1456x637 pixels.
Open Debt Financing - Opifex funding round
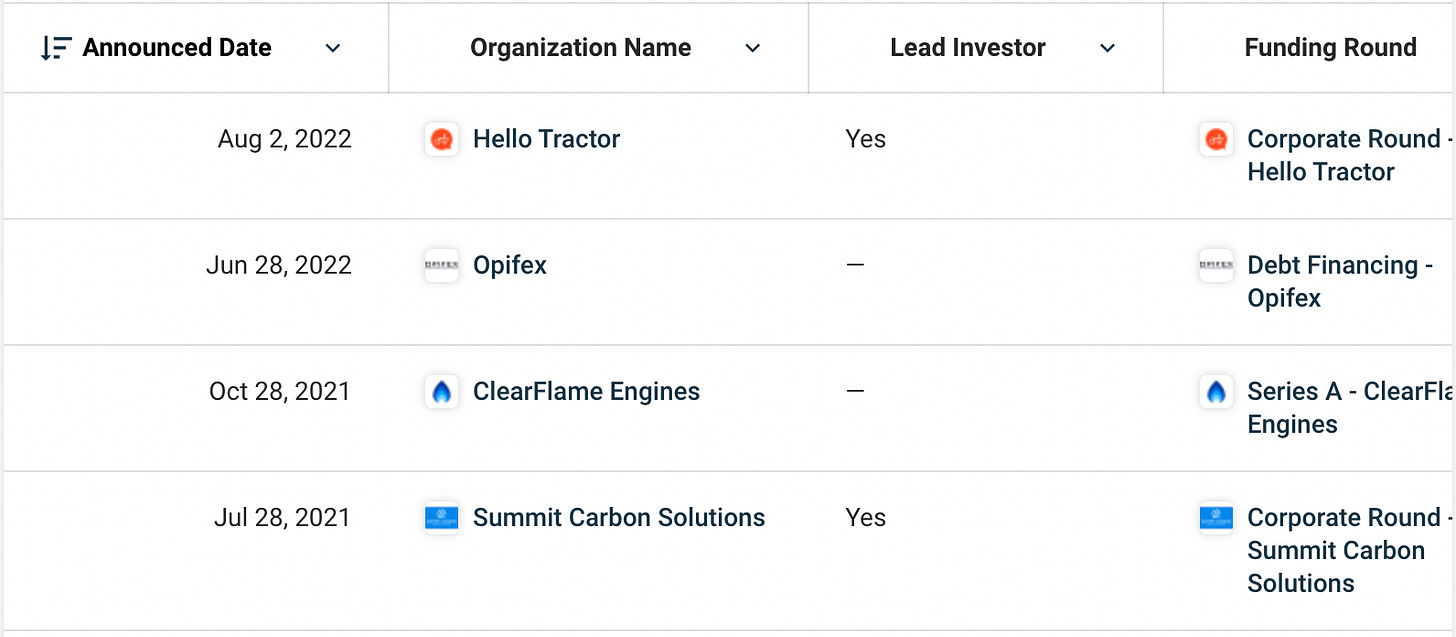[1340, 281]
